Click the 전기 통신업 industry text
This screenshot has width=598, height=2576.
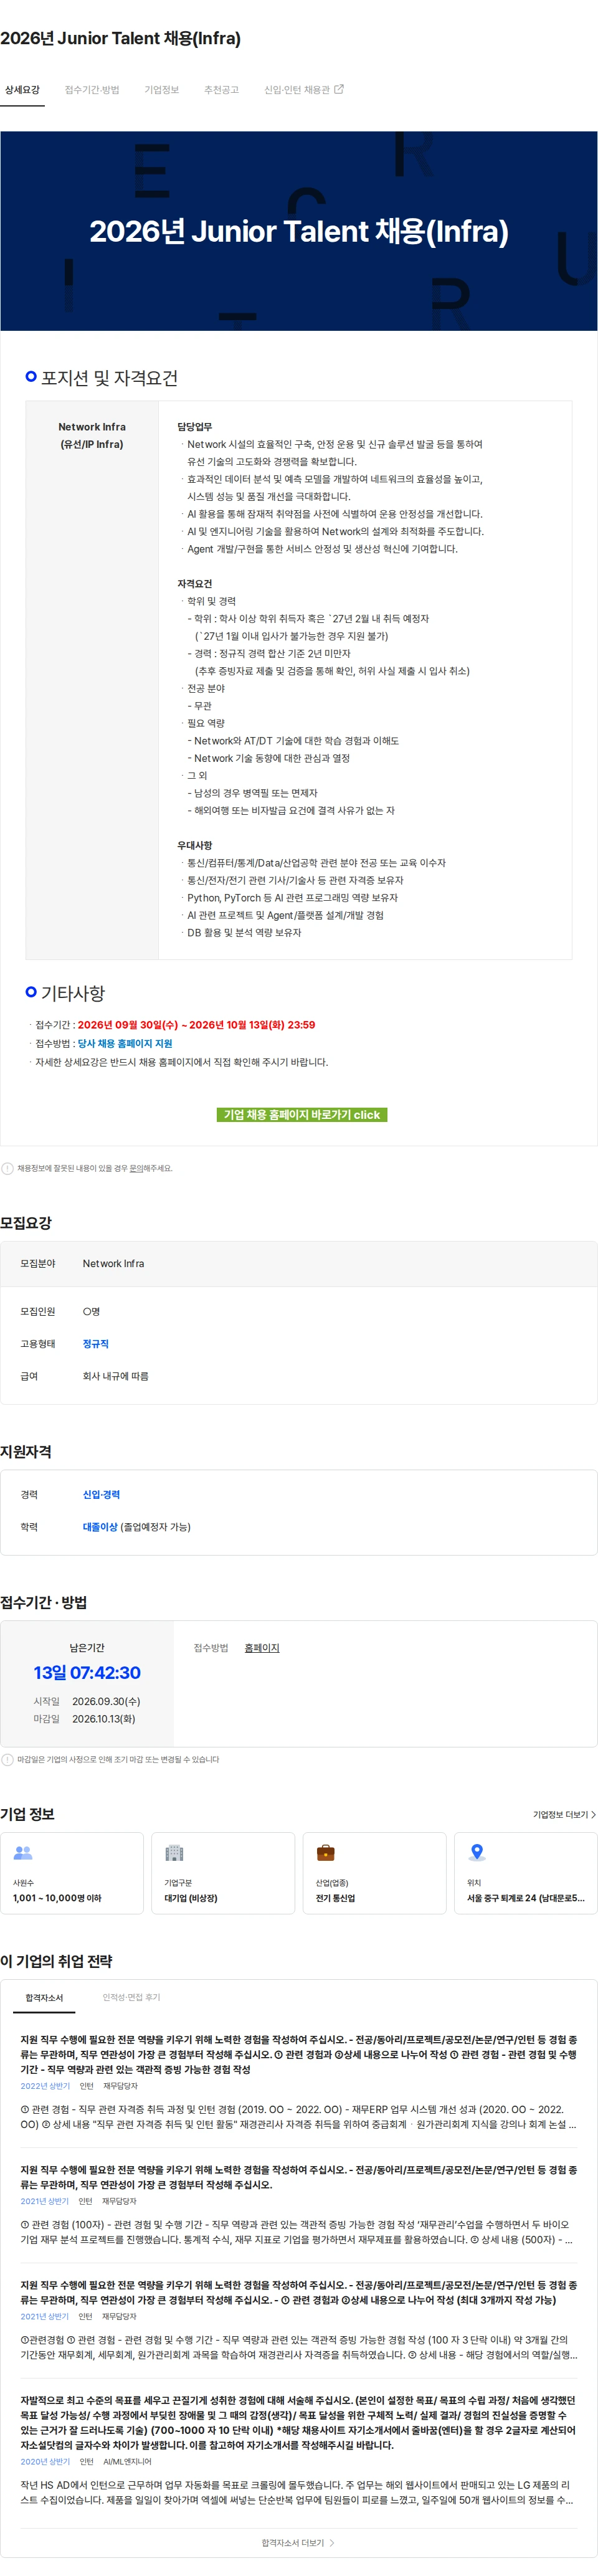[x=336, y=1898]
